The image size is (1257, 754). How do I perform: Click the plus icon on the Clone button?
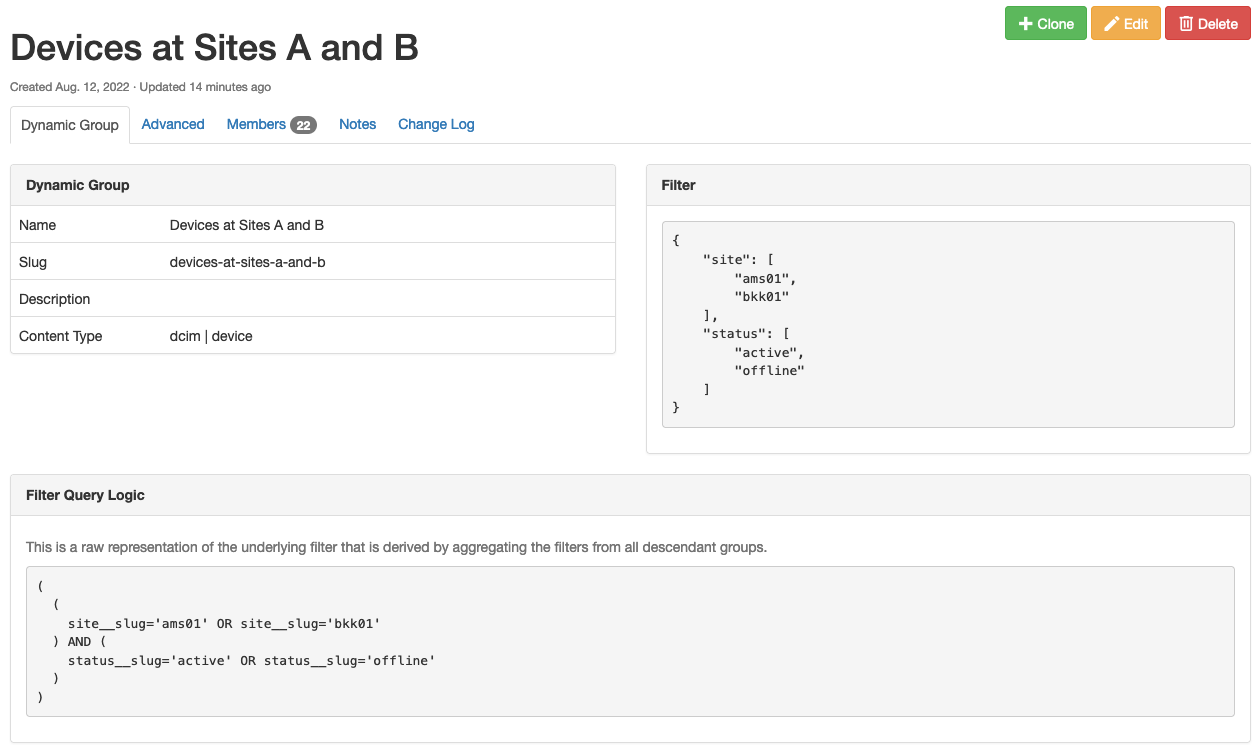[x=1027, y=22]
